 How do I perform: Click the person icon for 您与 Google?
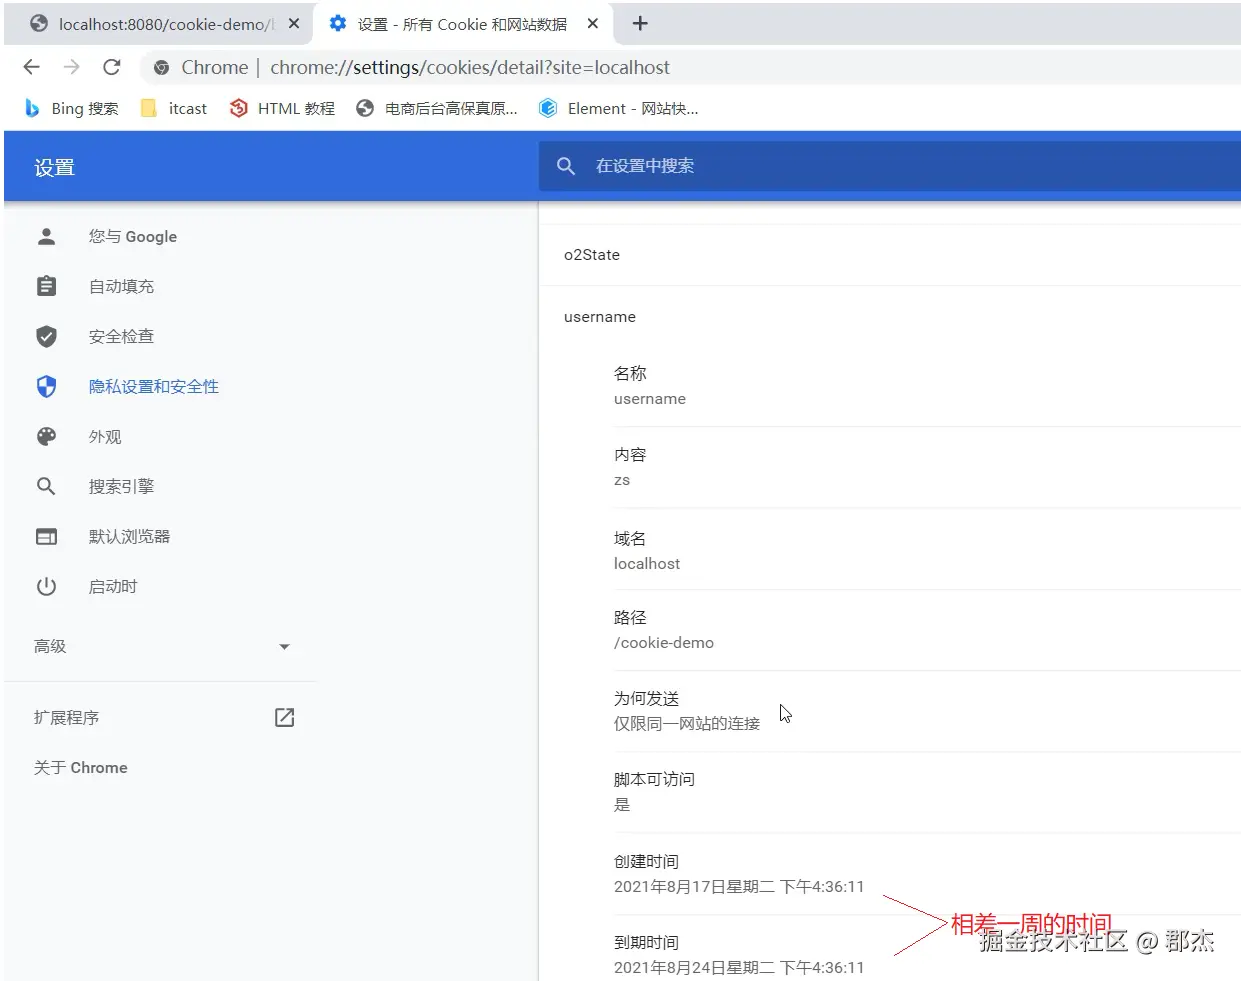(x=46, y=236)
